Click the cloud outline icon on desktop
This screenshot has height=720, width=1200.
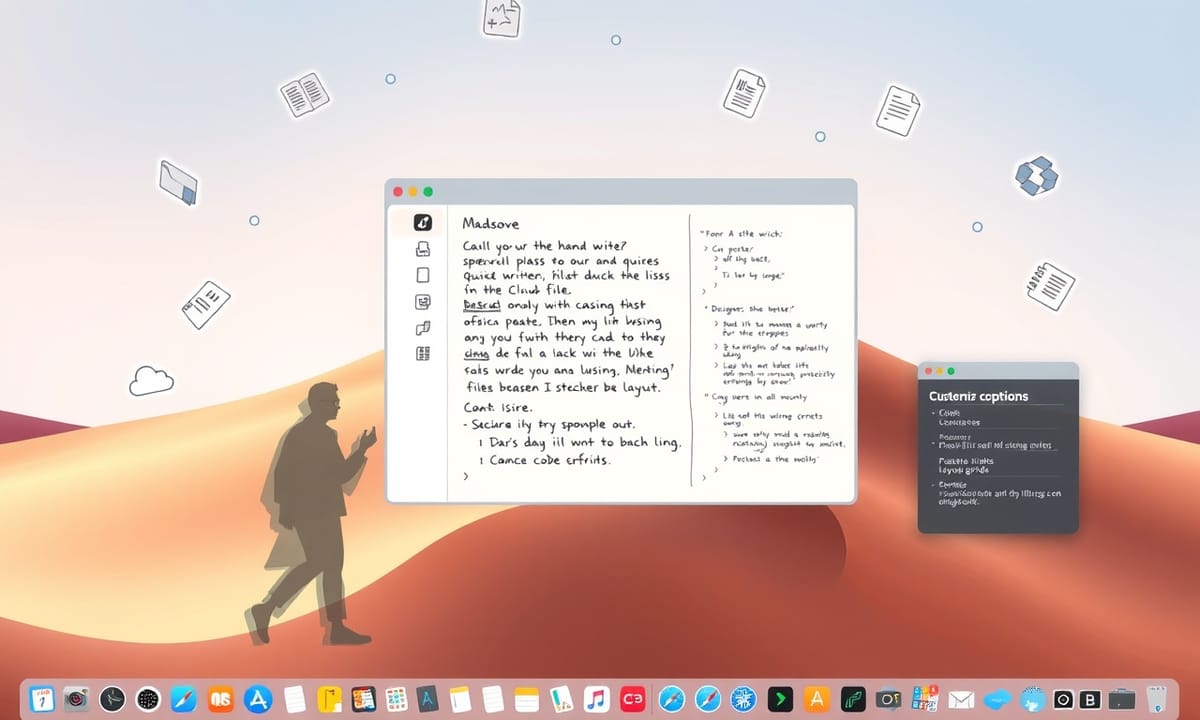pyautogui.click(x=152, y=380)
